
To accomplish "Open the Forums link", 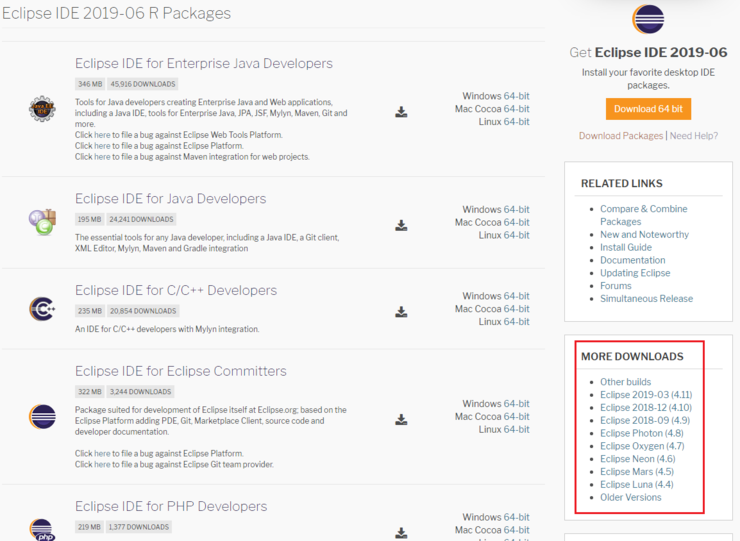I will (615, 286).
